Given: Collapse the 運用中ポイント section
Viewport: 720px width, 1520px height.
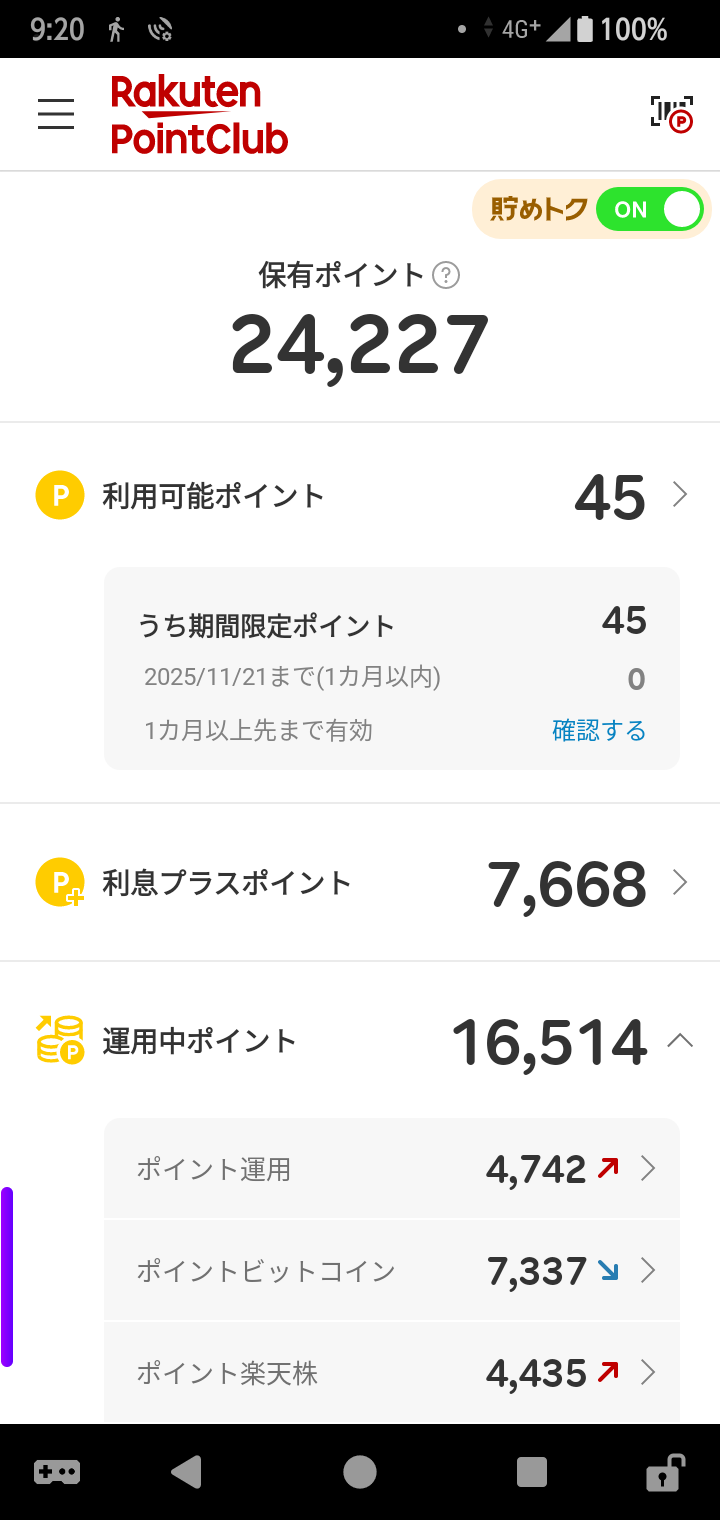Looking at the screenshot, I should (x=680, y=1041).
